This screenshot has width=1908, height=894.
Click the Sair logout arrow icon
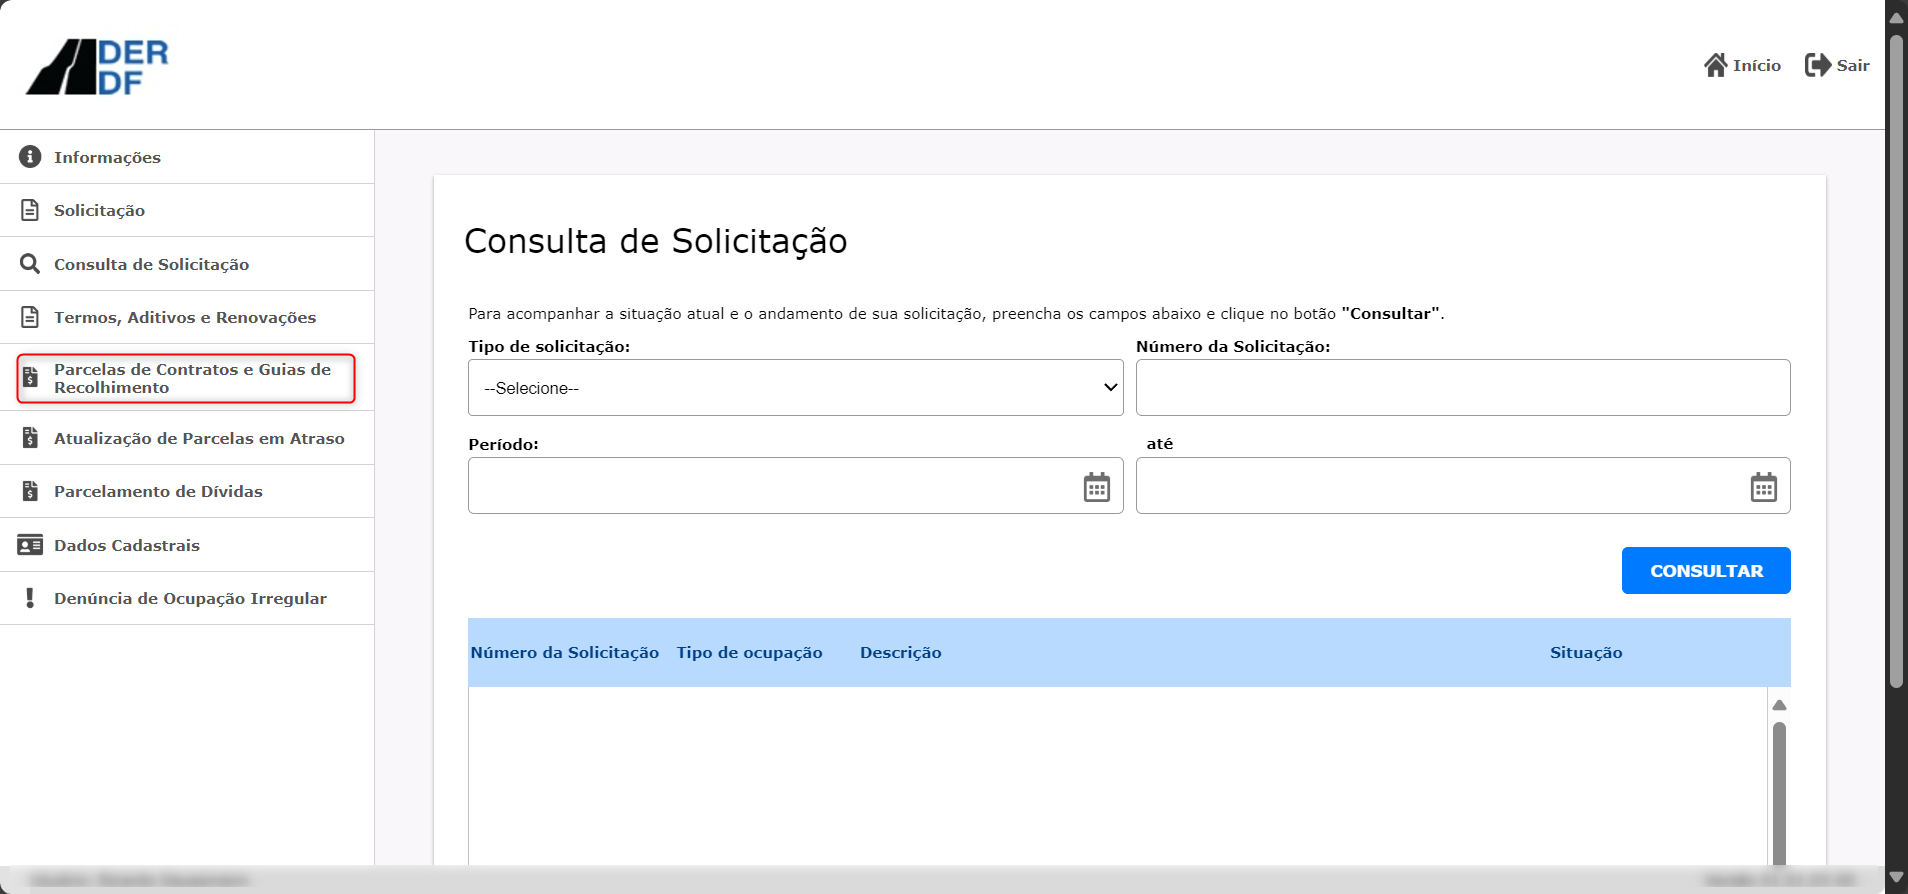point(1817,65)
